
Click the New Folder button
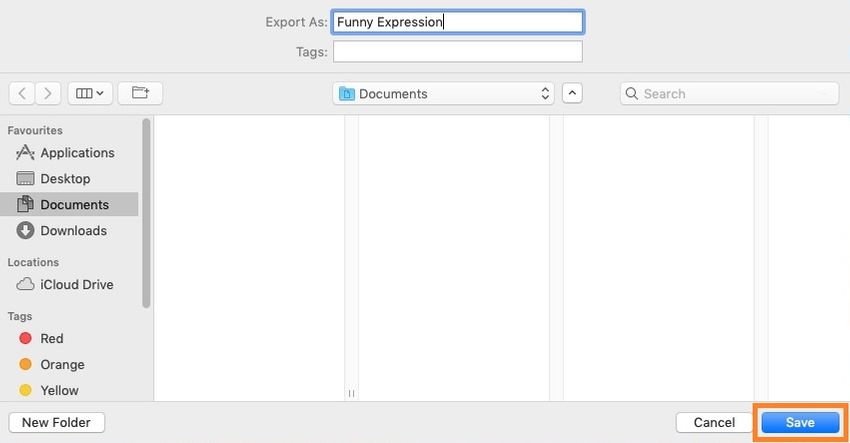click(x=56, y=422)
